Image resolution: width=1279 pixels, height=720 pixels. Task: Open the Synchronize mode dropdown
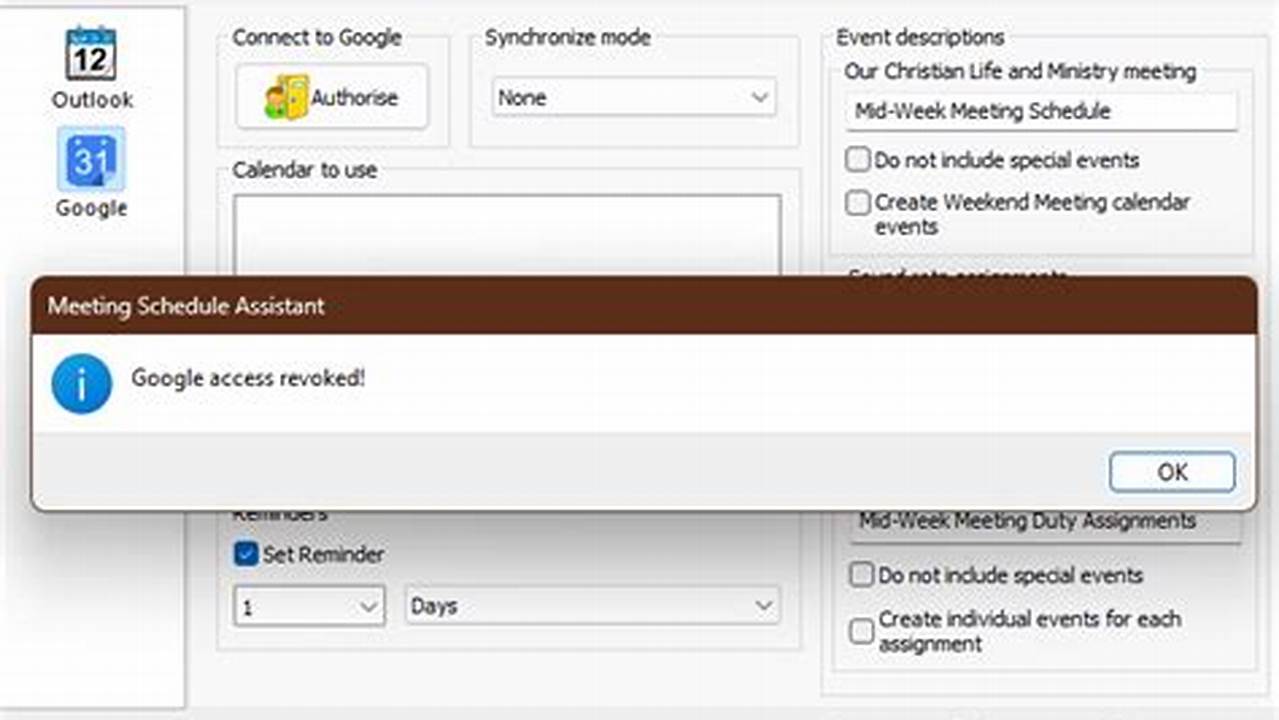(633, 97)
